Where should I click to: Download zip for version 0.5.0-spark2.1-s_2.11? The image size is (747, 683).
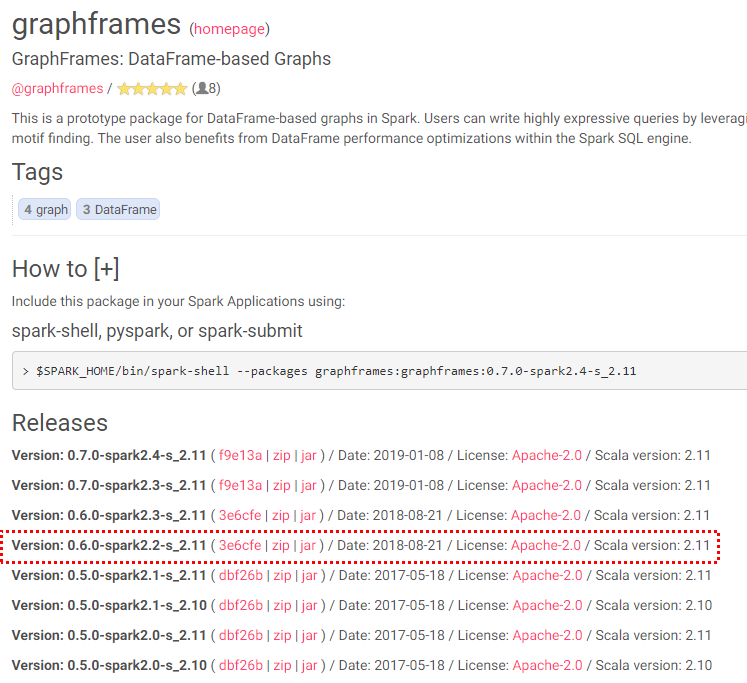click(283, 575)
